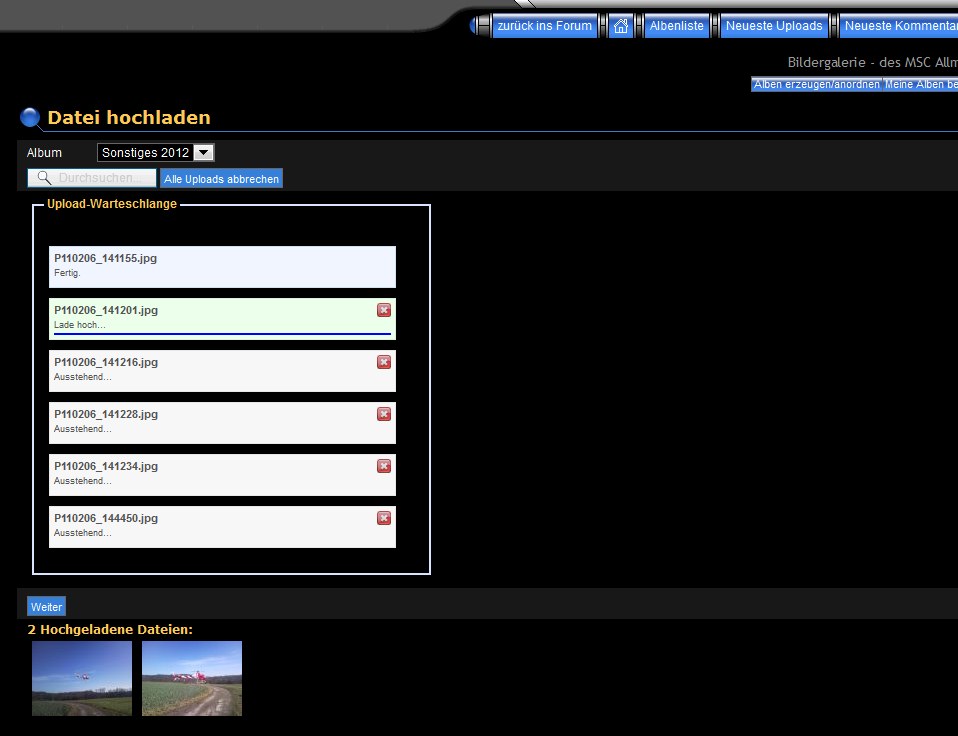Click the progress bar of P110206_141201.jpg
958x736 pixels.
tap(222, 334)
